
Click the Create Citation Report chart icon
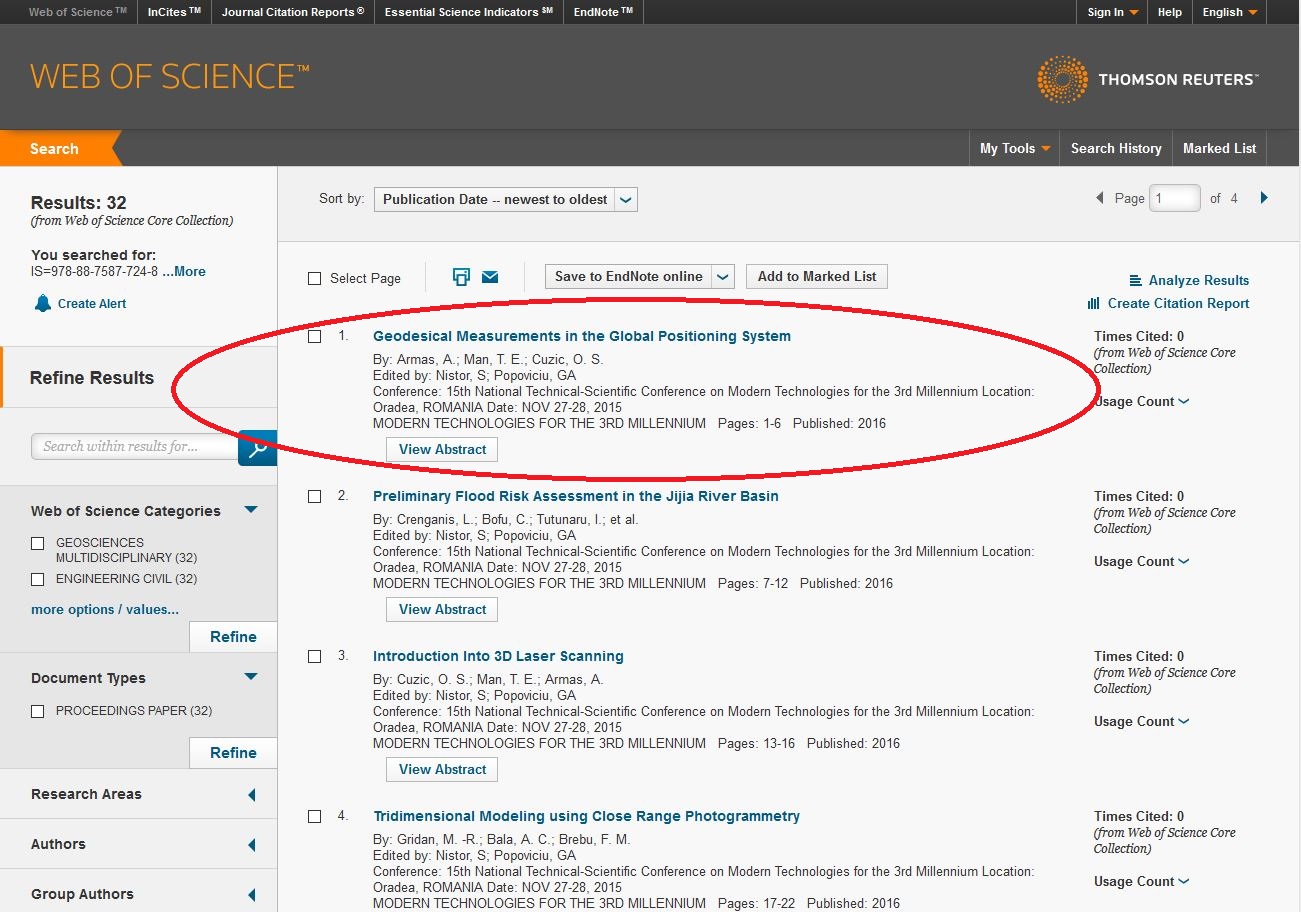pos(1093,303)
